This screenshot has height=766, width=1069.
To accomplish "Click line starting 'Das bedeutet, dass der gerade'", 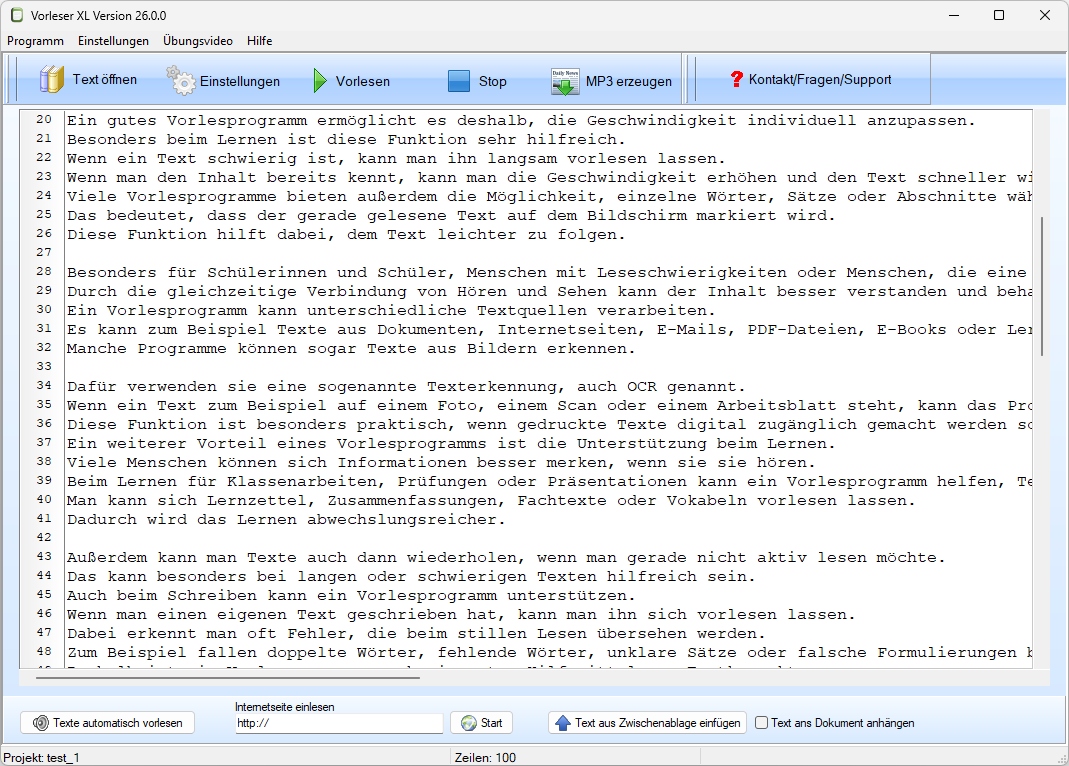I will pos(451,216).
